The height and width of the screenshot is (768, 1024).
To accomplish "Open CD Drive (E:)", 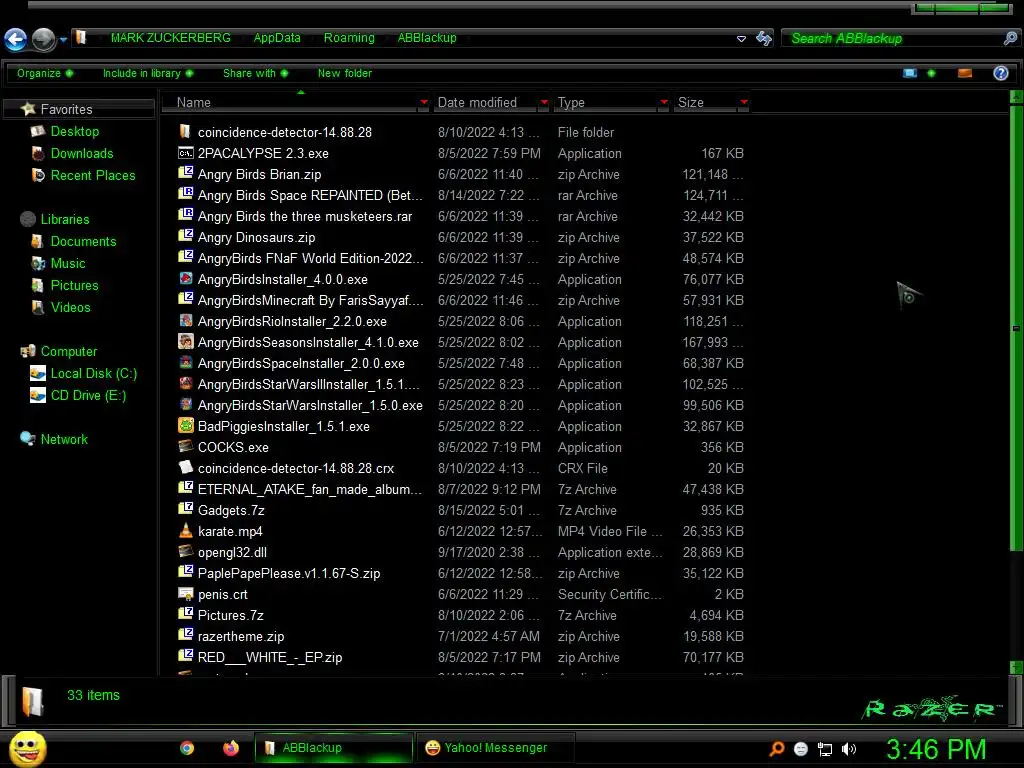I will 88,396.
